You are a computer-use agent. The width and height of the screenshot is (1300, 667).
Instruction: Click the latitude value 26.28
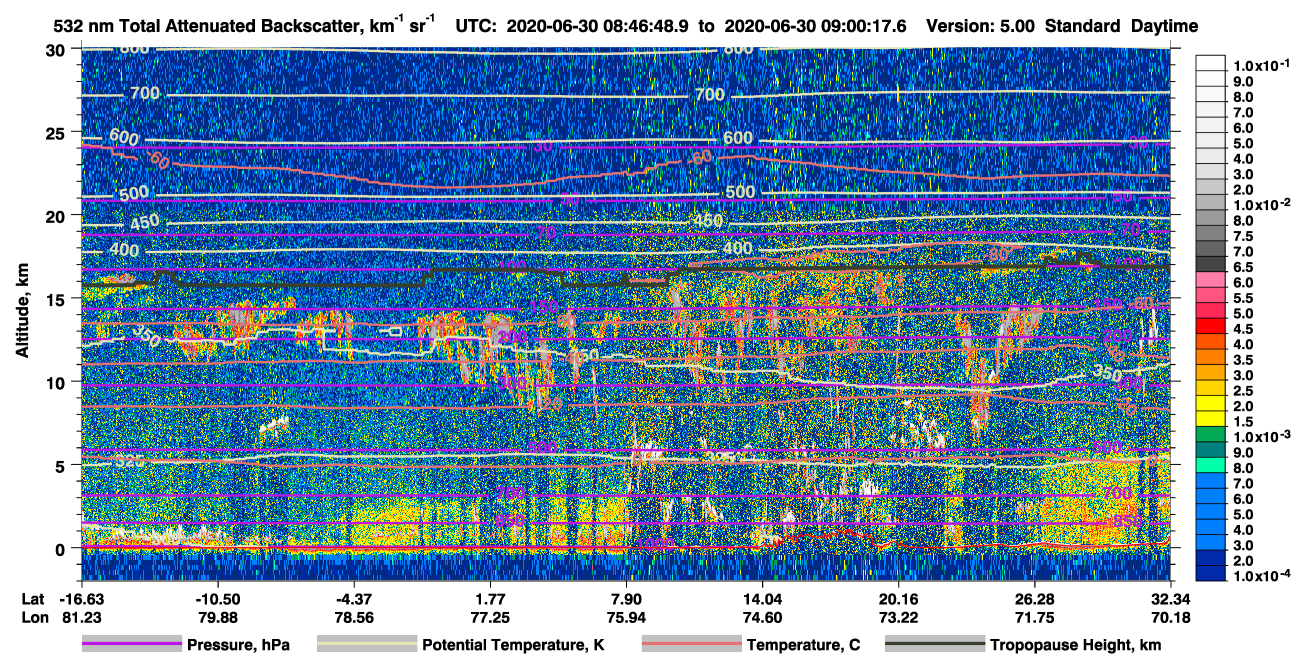click(x=1035, y=599)
